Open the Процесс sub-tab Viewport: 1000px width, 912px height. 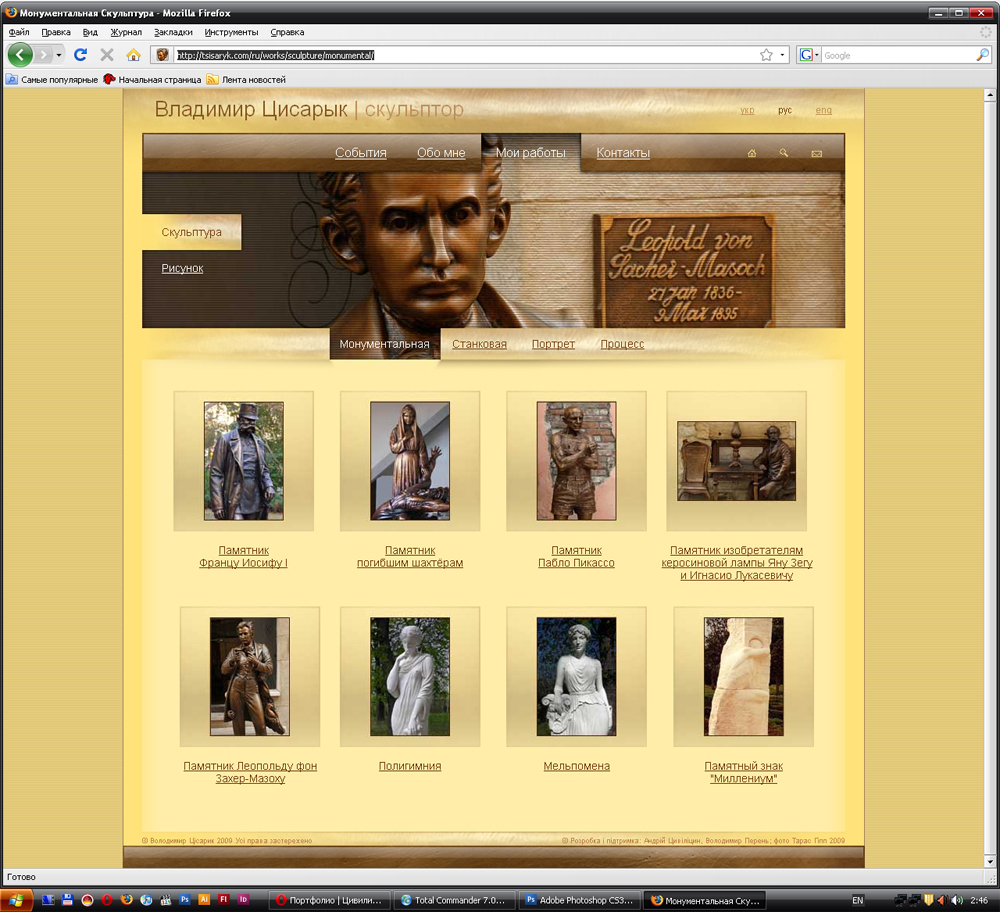click(622, 344)
